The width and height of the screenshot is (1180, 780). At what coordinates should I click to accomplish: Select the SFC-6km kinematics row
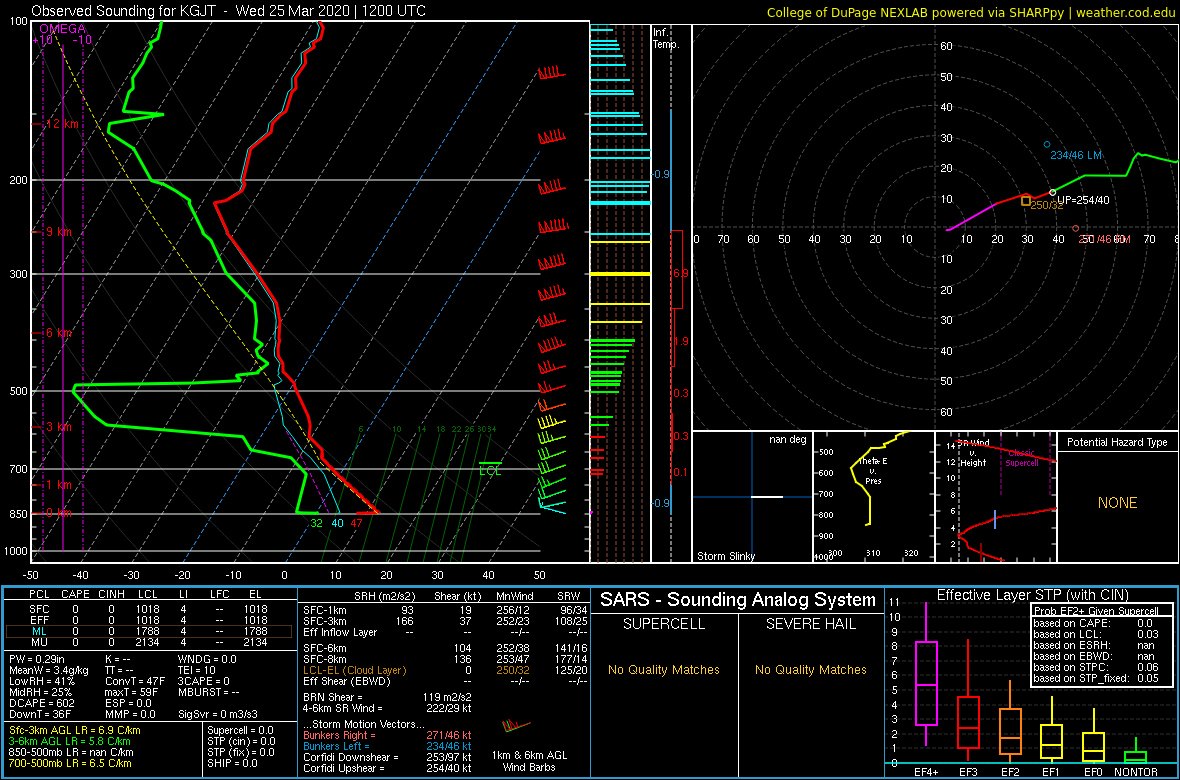pyautogui.click(x=445, y=647)
